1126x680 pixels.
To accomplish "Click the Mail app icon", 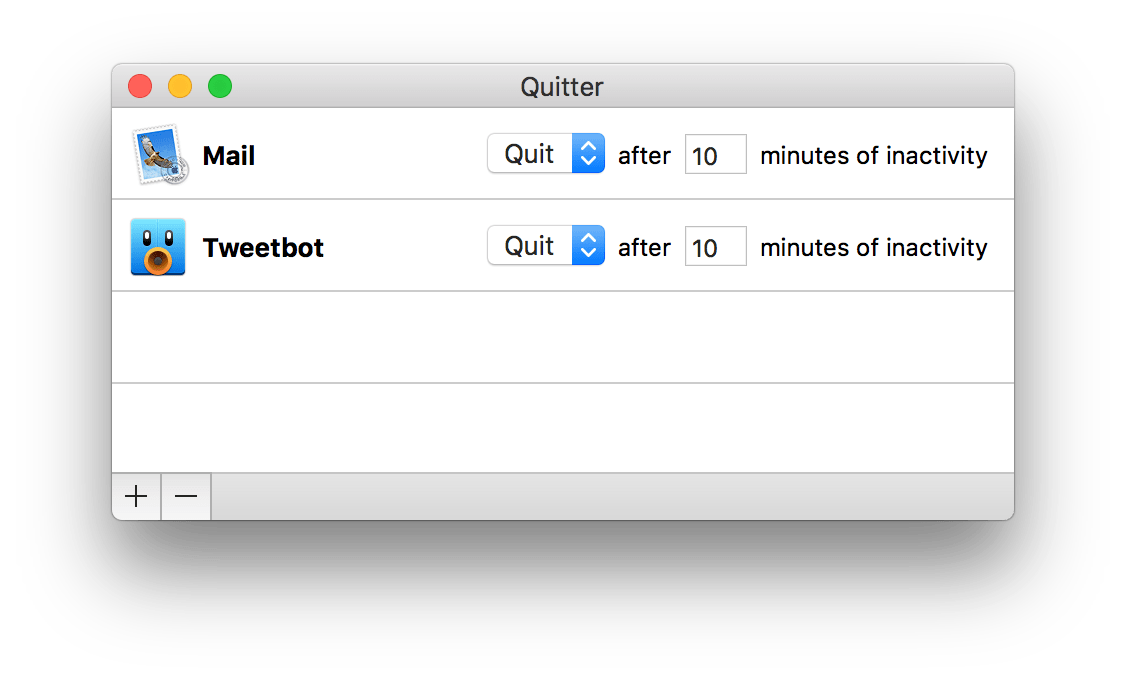I will (159, 155).
